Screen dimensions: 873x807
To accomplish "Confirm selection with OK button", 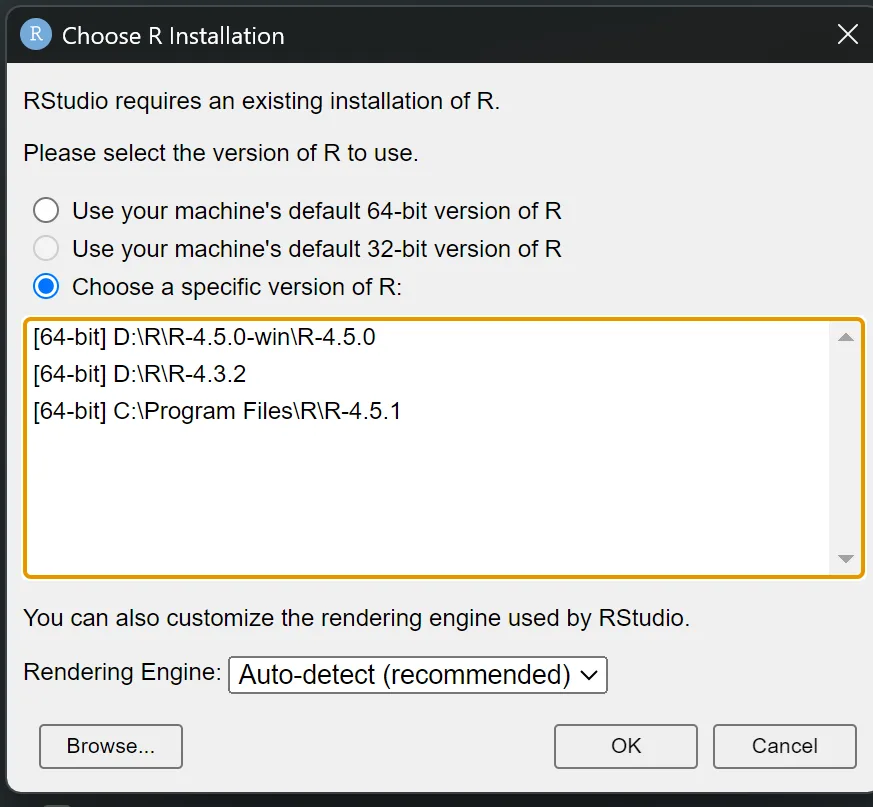I will 626,746.
